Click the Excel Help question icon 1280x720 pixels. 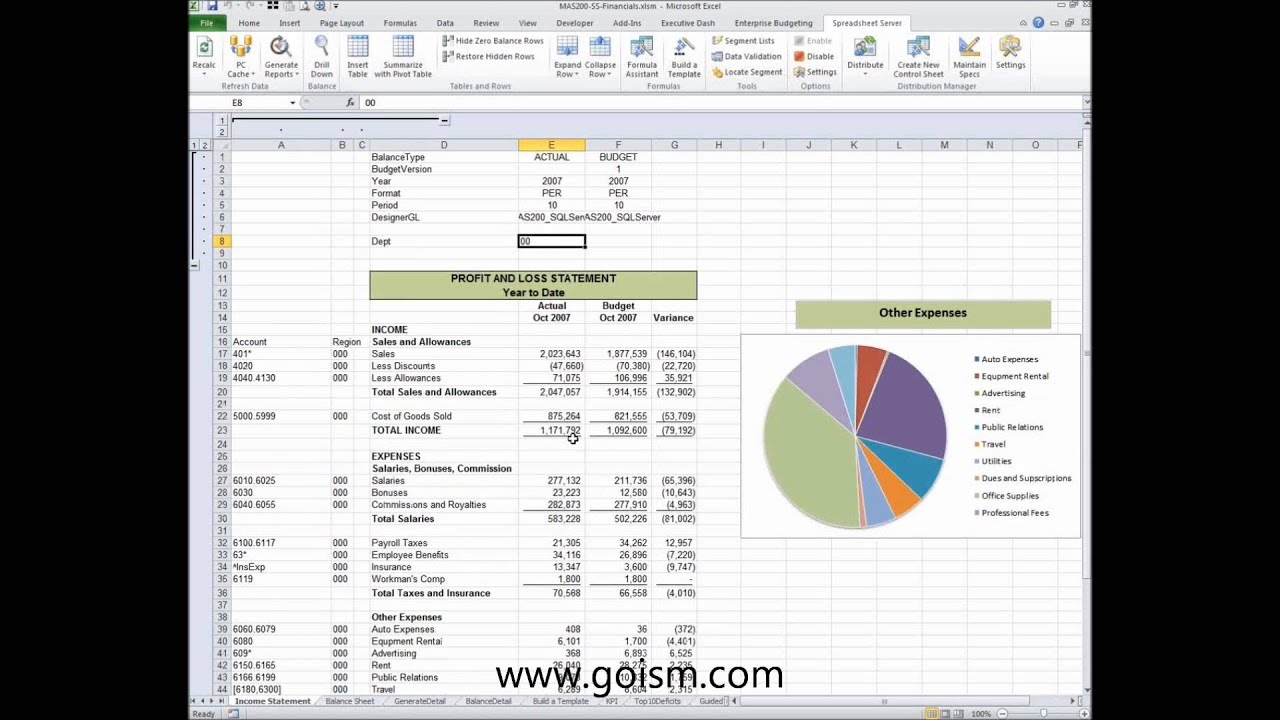coord(1039,23)
